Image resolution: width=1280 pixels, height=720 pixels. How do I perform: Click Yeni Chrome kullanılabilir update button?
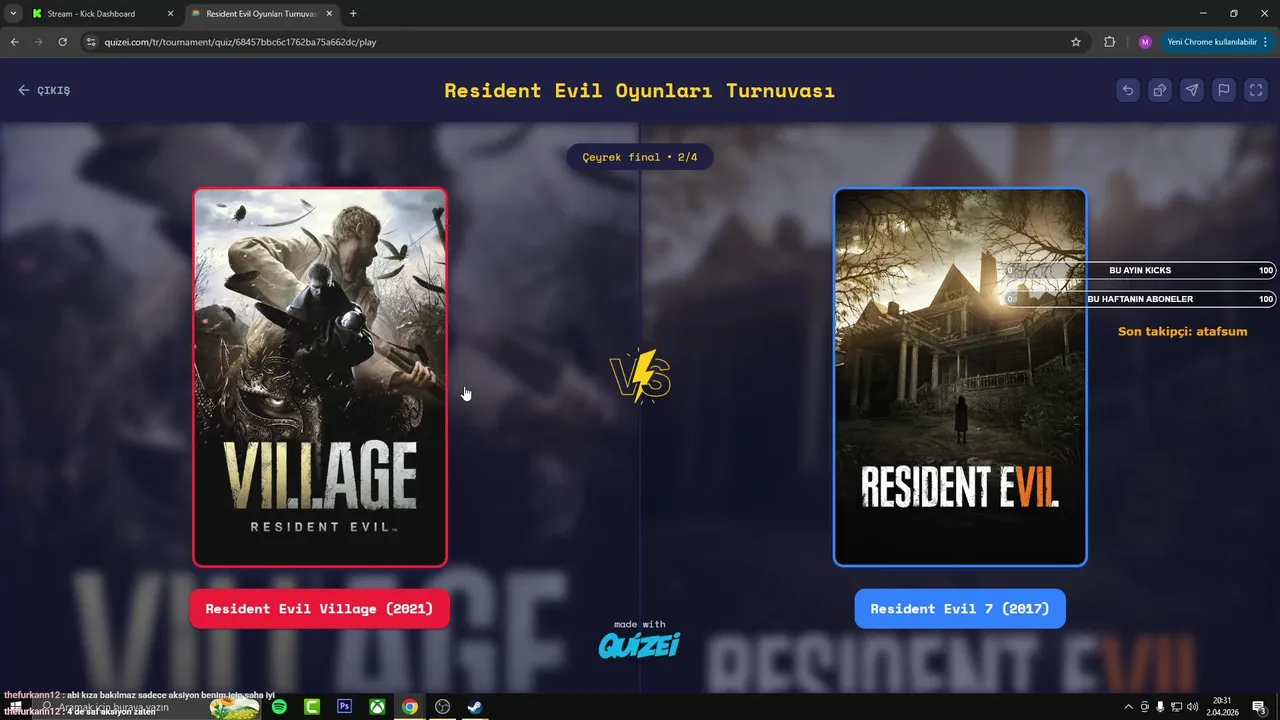[x=1212, y=42]
